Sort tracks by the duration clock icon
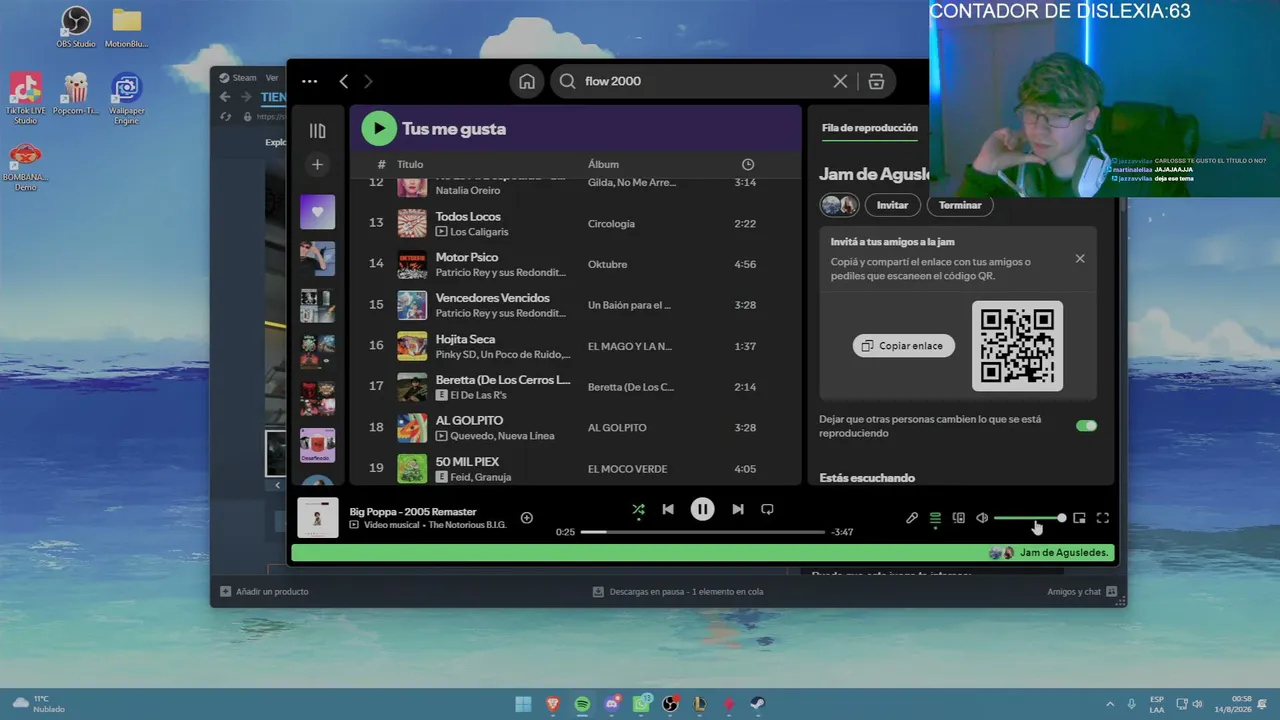The image size is (1280, 720). tap(748, 164)
